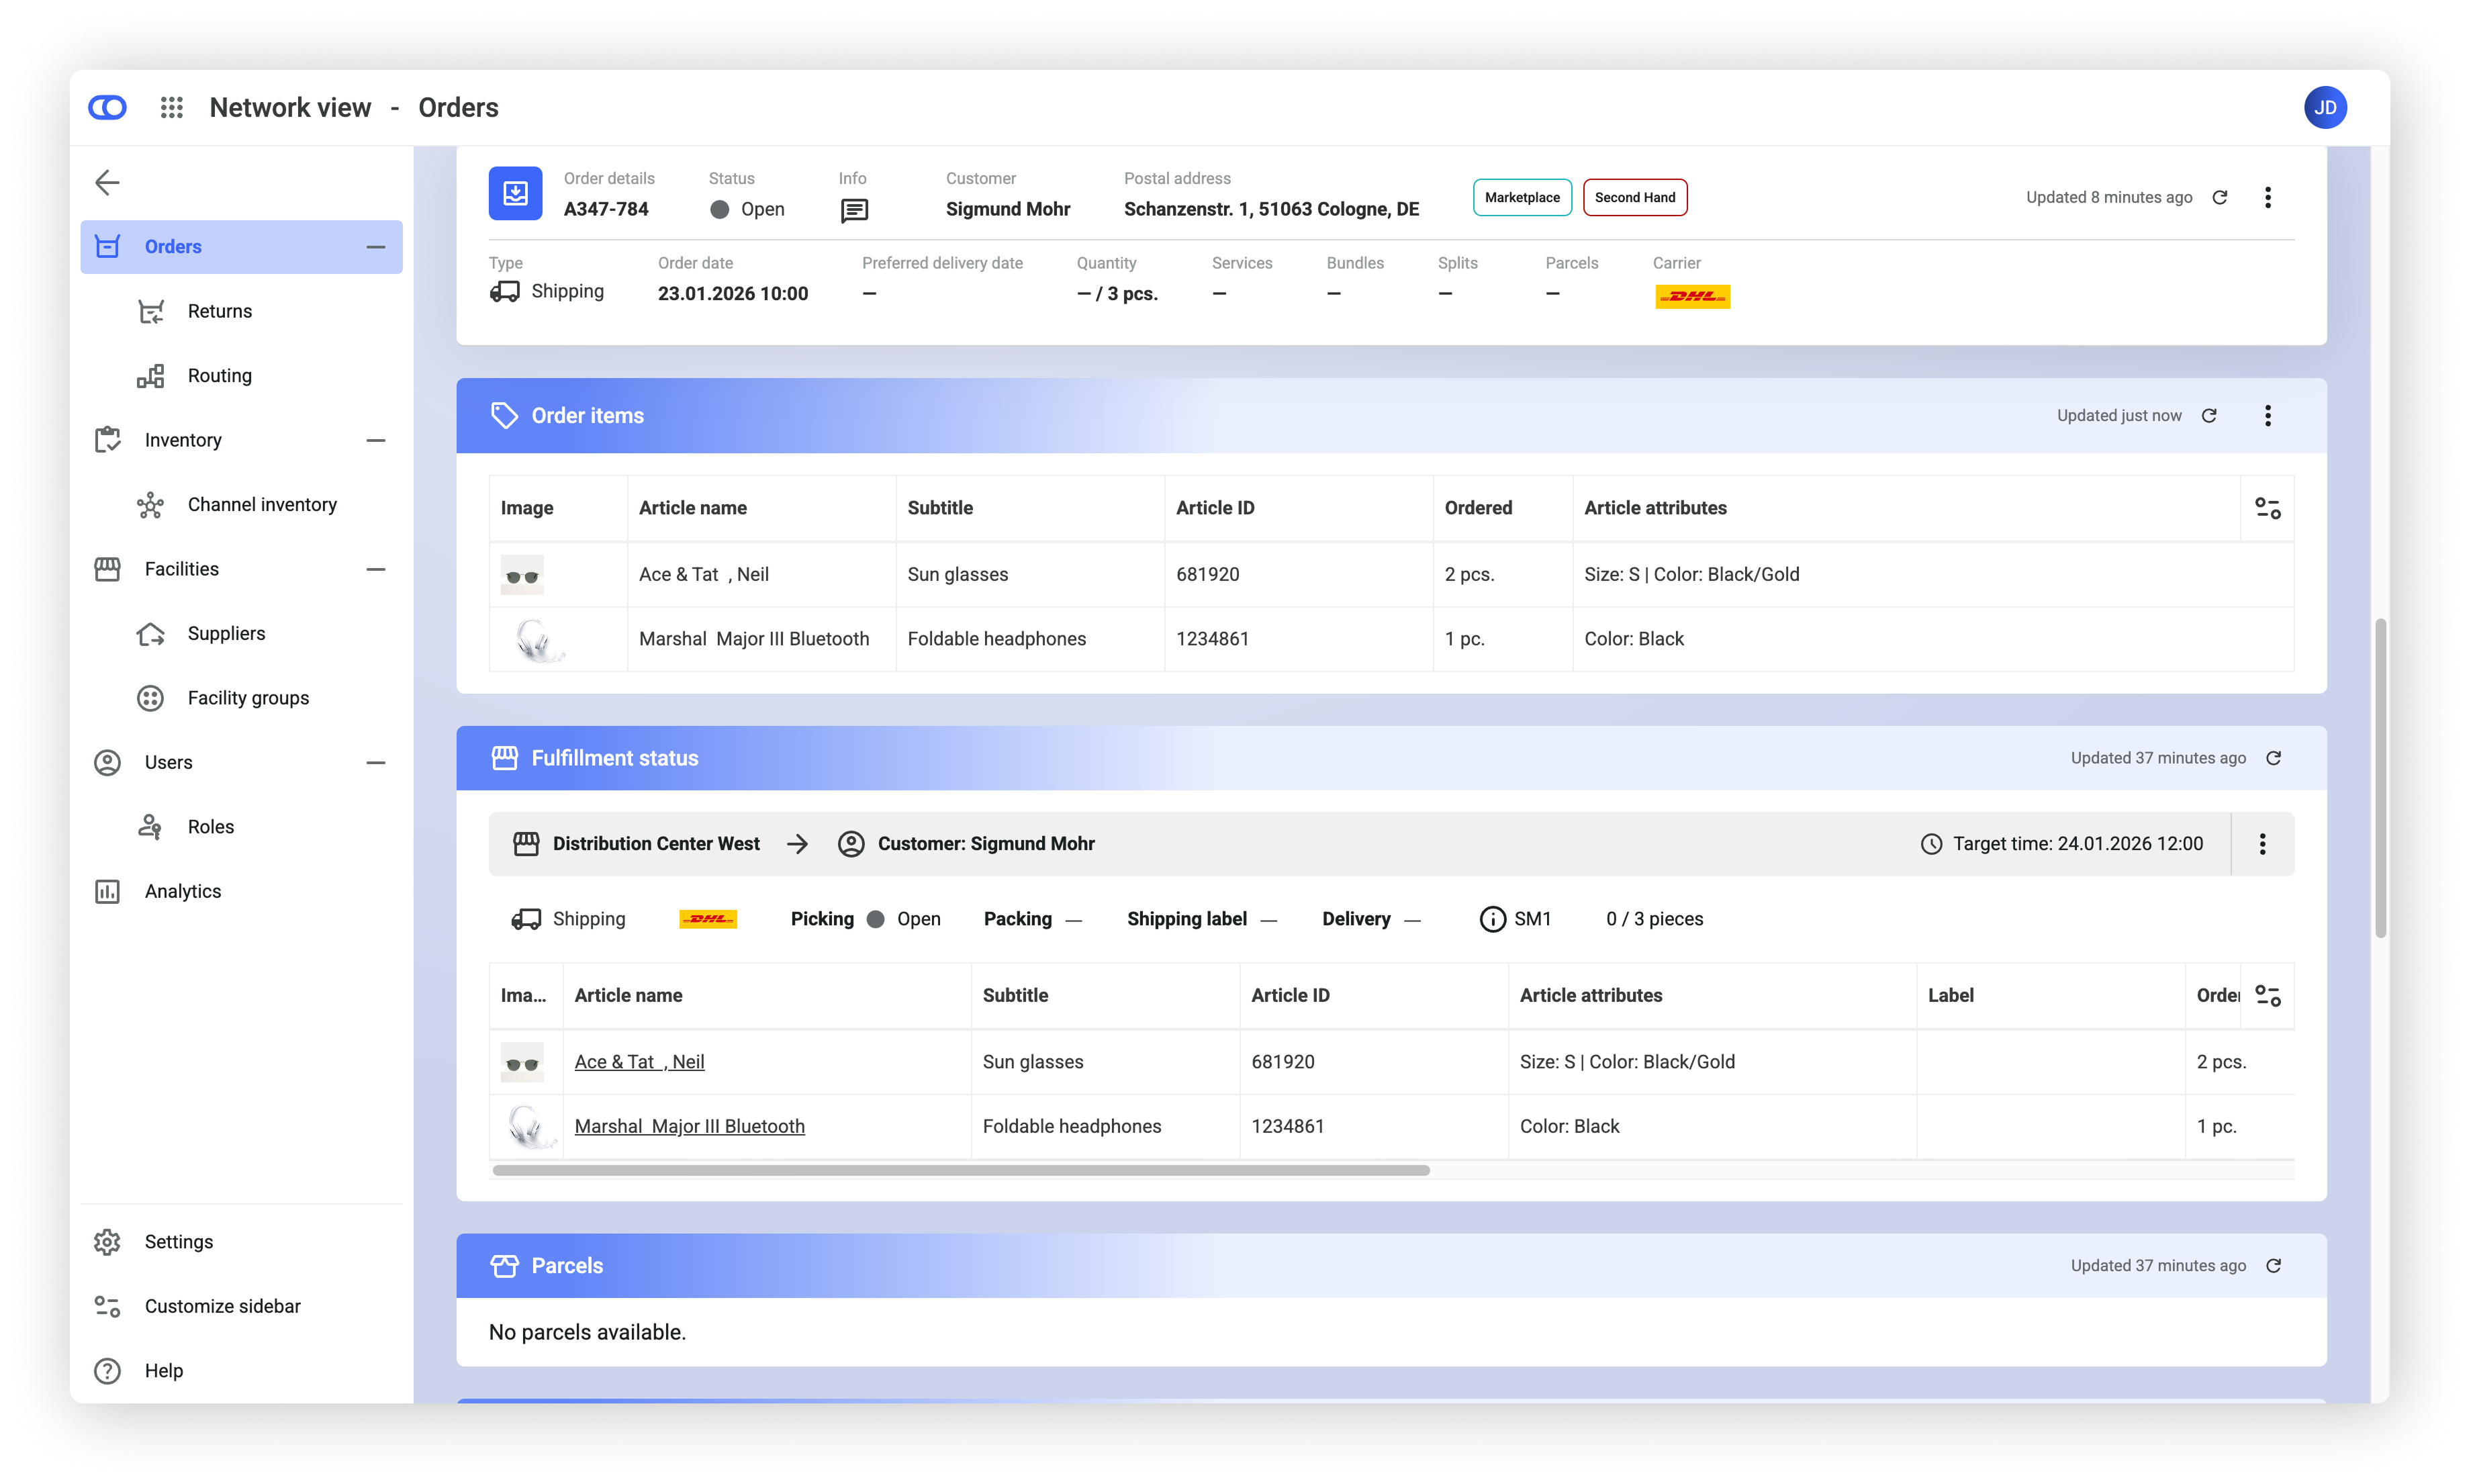Open Order items three-dot menu
Screen dimensions: 2471x1484
coord(2267,415)
